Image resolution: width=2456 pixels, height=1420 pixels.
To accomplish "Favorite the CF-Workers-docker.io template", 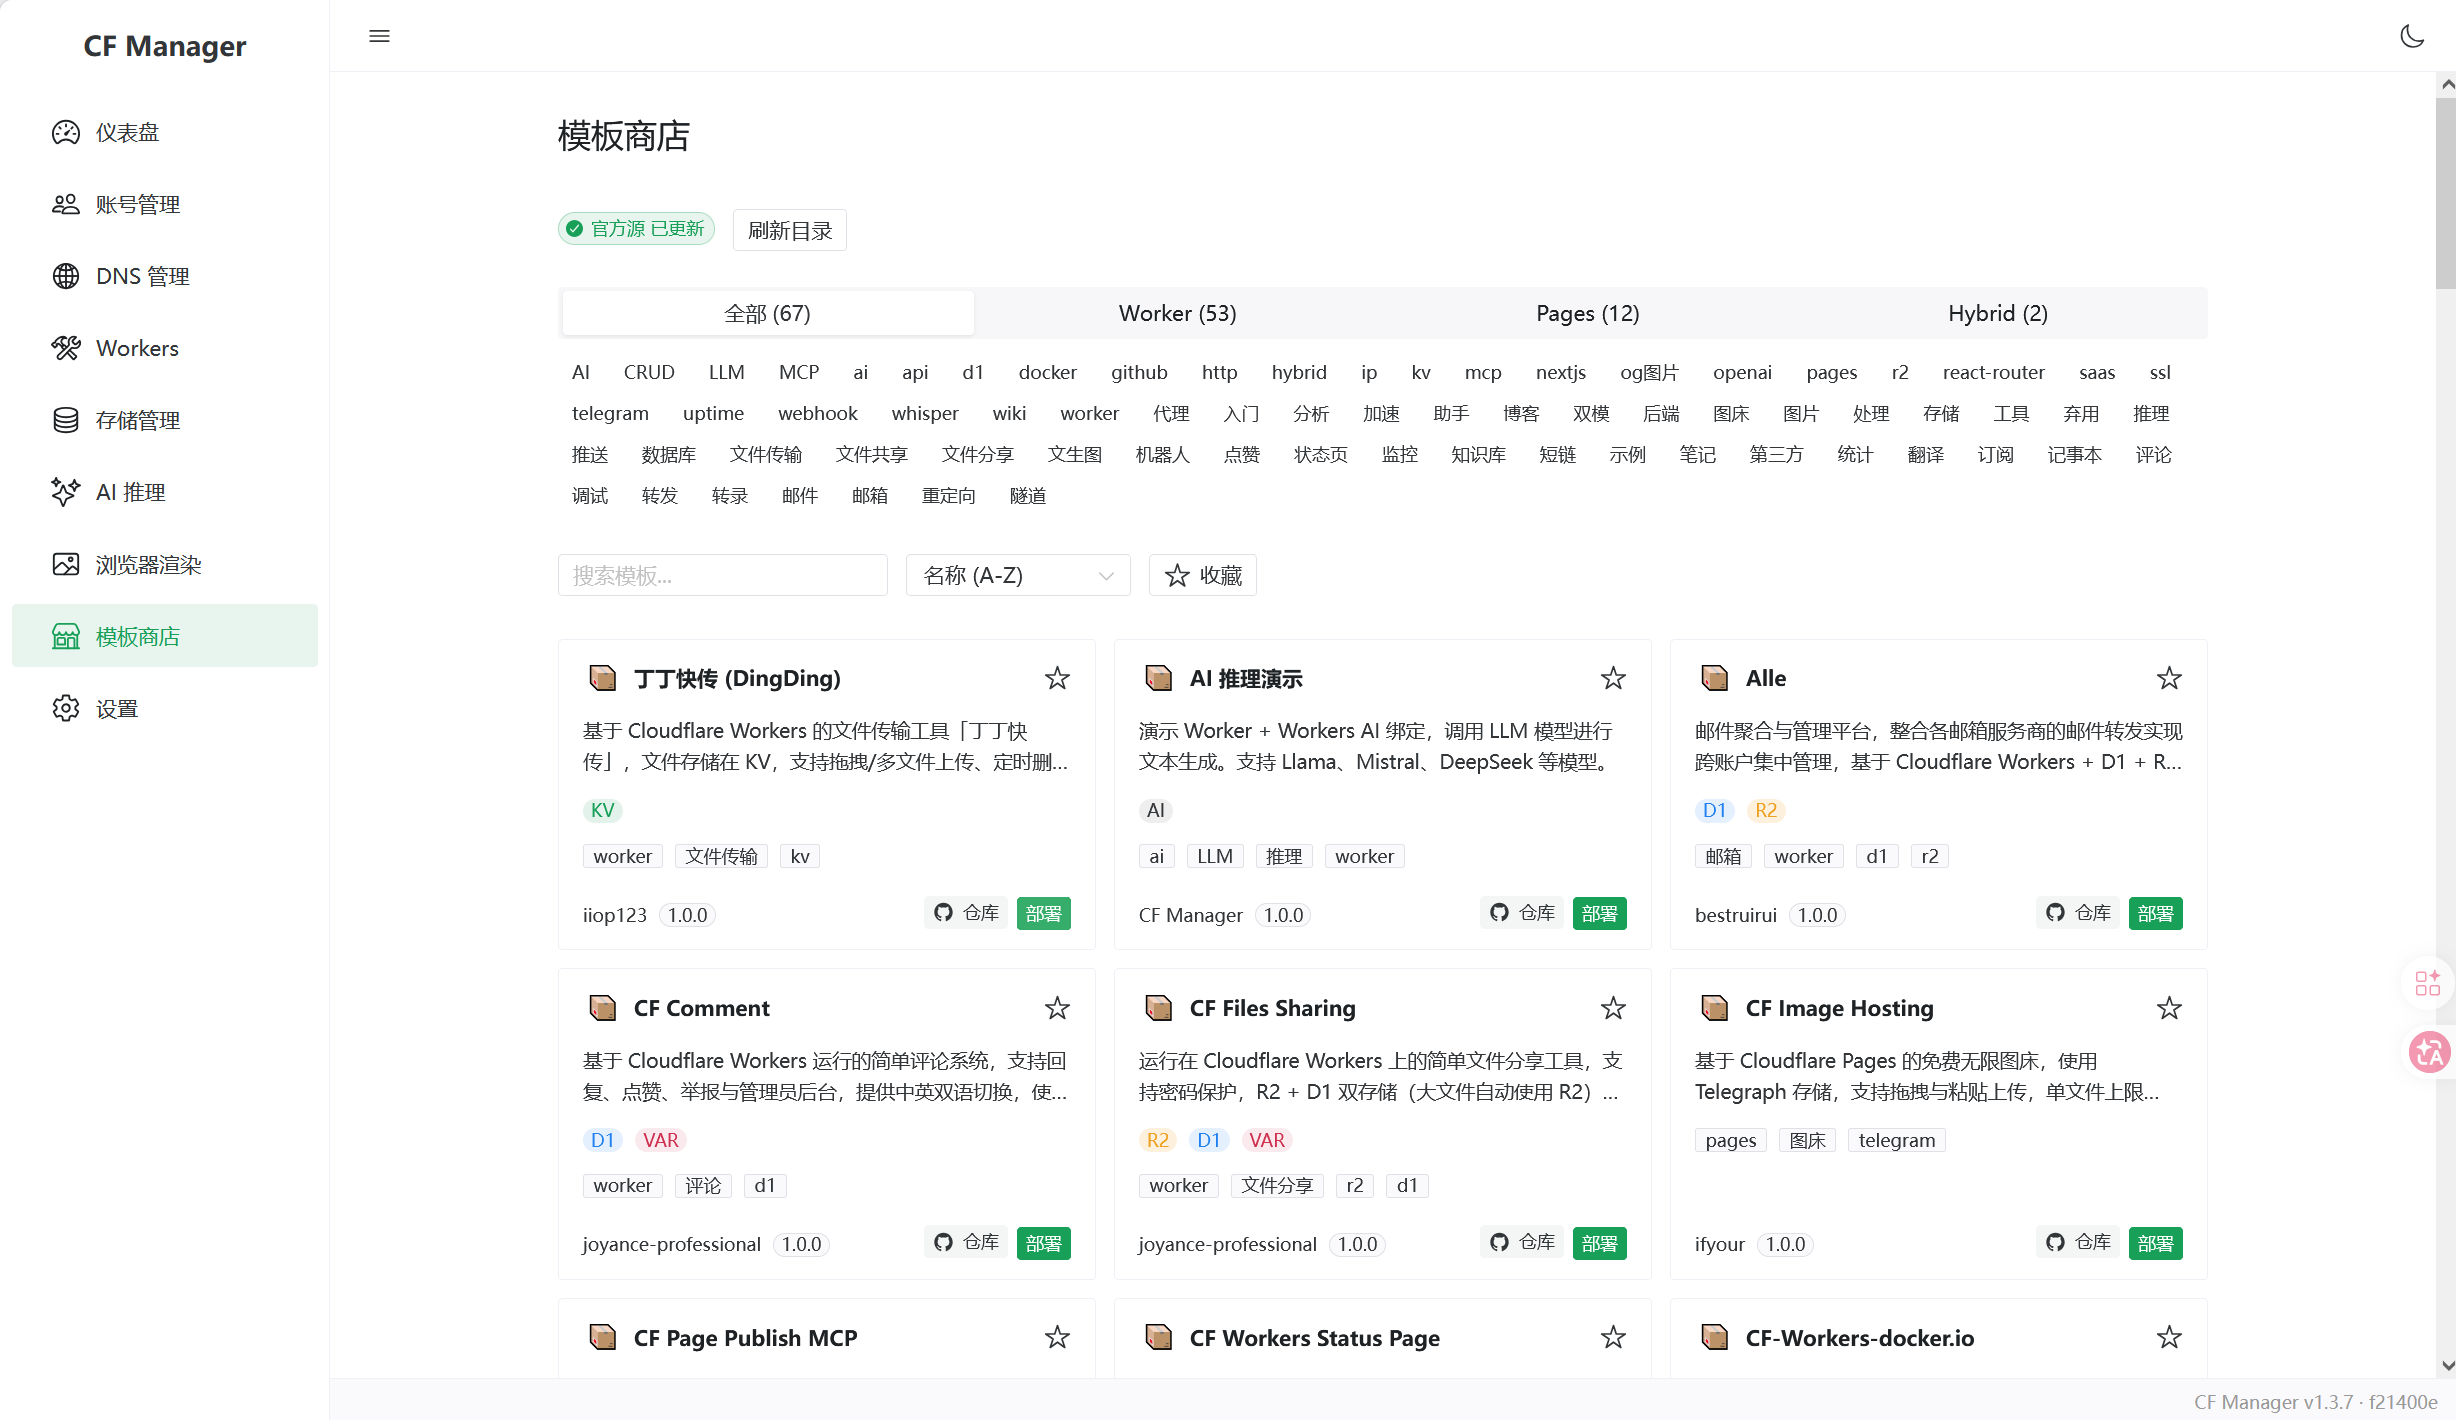I will [2169, 1337].
